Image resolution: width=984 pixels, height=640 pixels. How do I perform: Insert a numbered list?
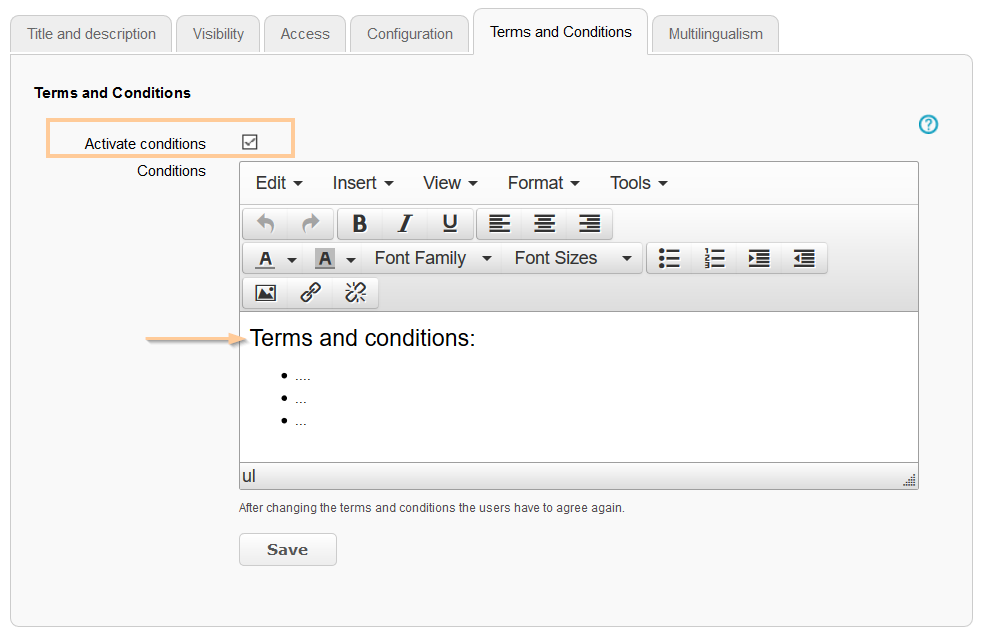click(x=714, y=258)
